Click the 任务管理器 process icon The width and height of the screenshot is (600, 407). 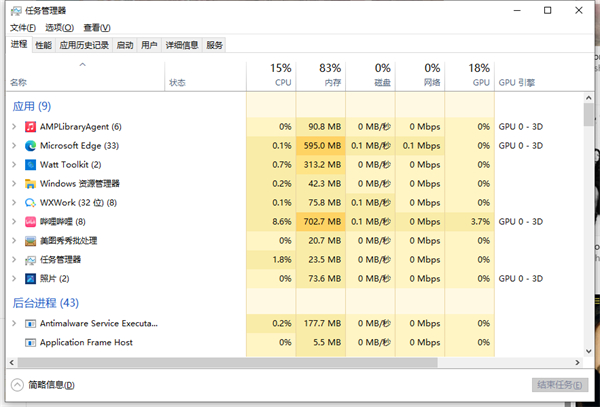pos(30,260)
